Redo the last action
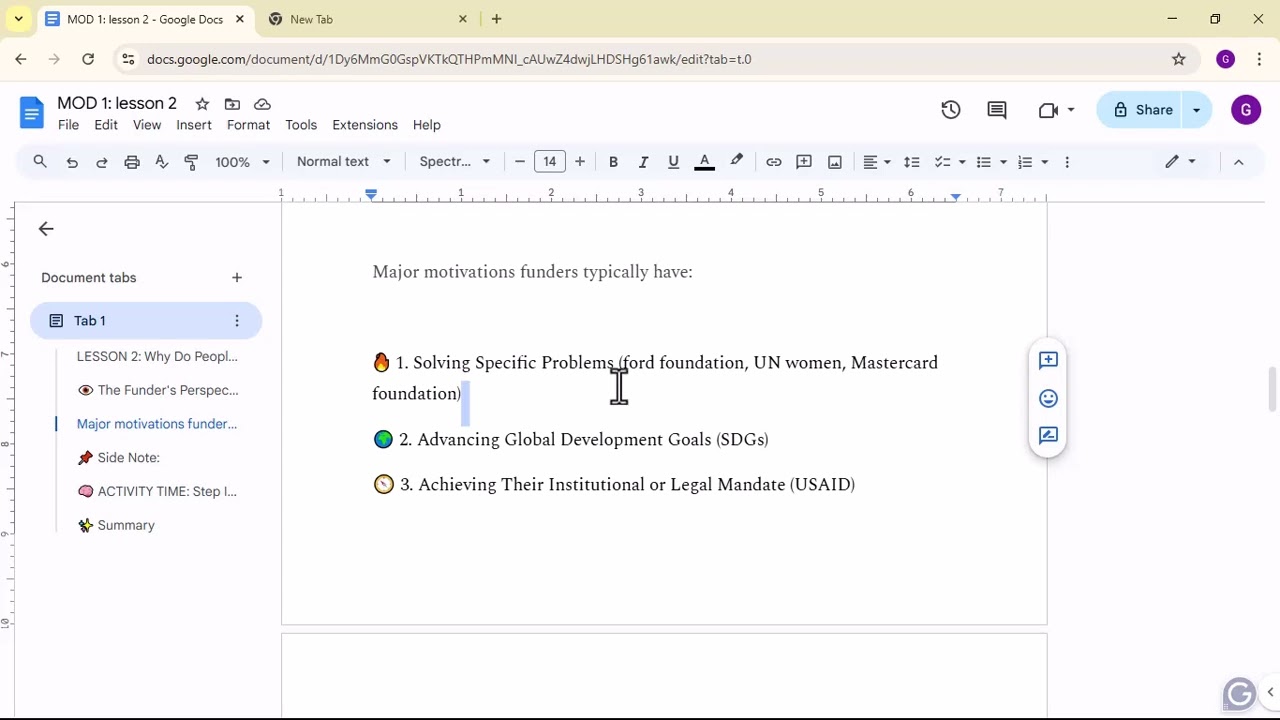Image resolution: width=1280 pixels, height=720 pixels. tap(102, 162)
